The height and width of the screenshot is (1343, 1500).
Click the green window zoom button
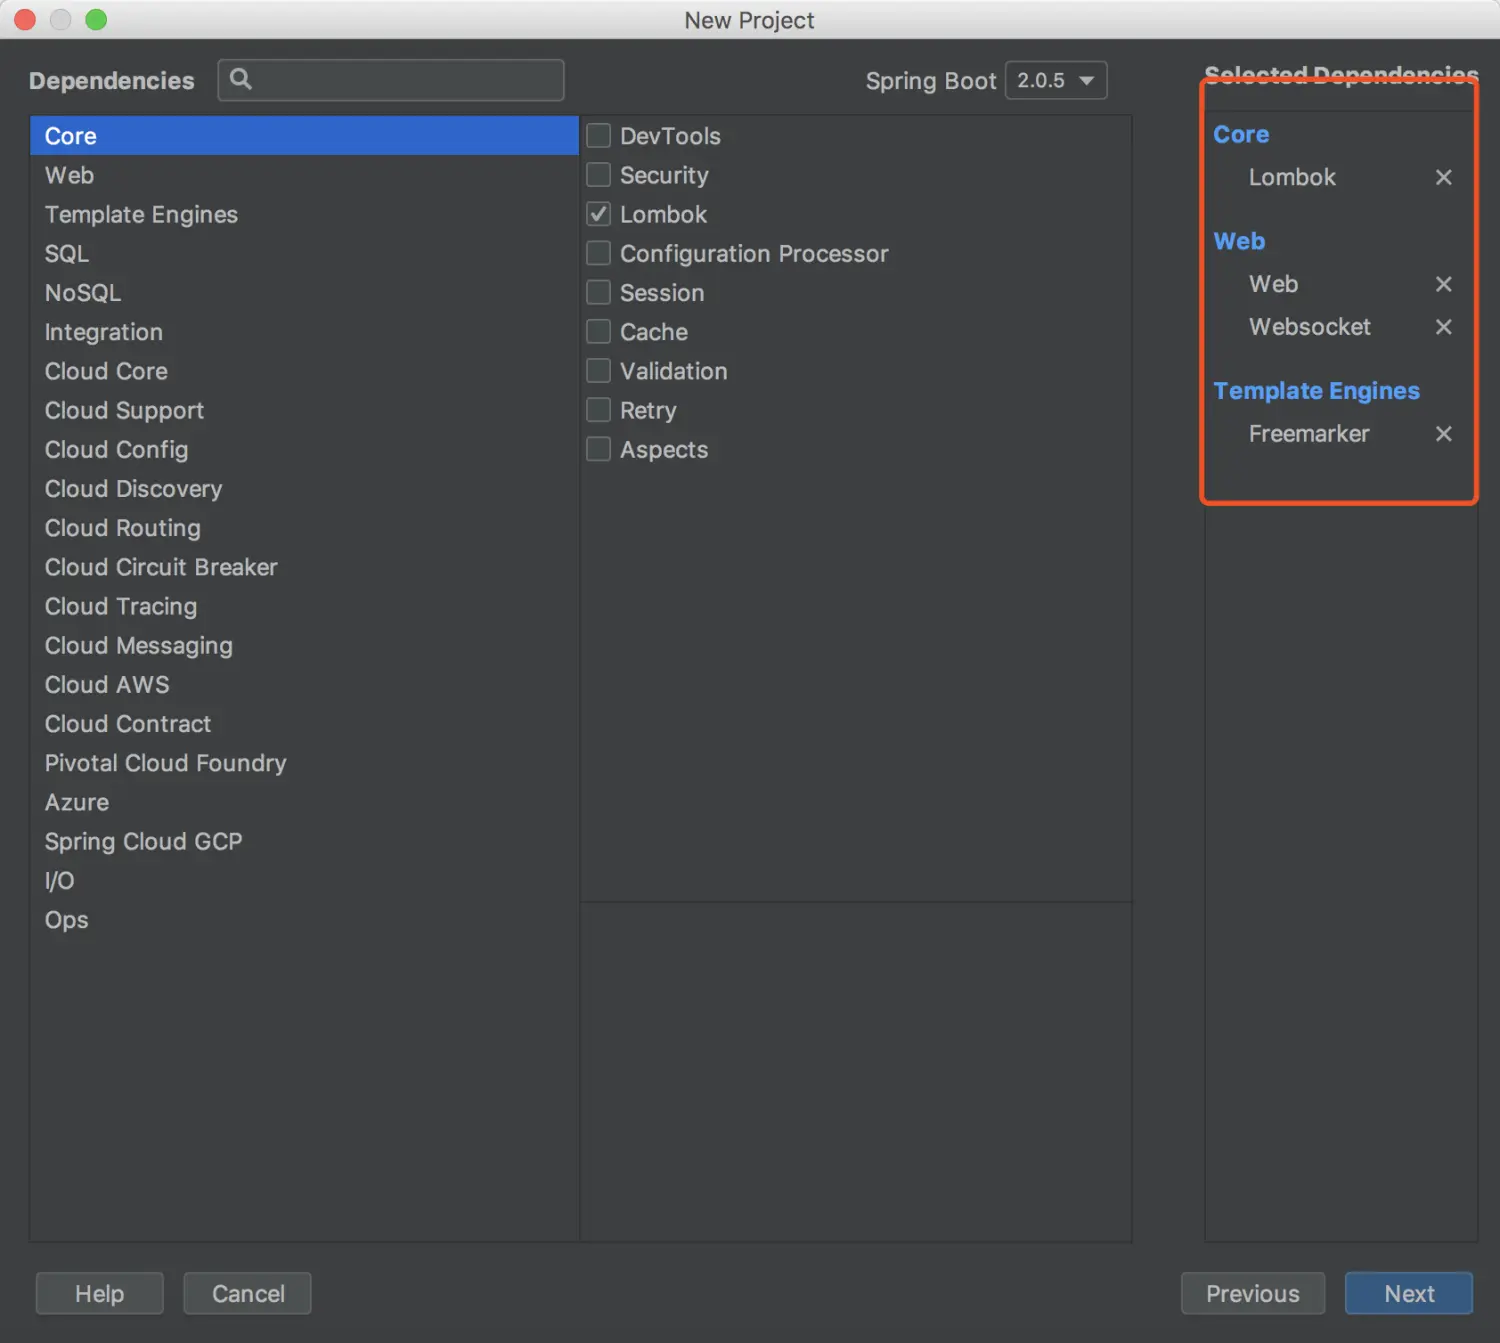tap(96, 19)
